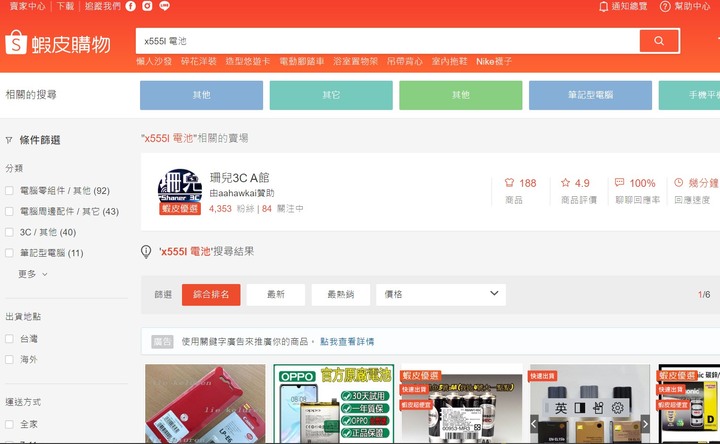Click the 手機平板 related search tile
The height and width of the screenshot is (444, 720).
point(689,95)
